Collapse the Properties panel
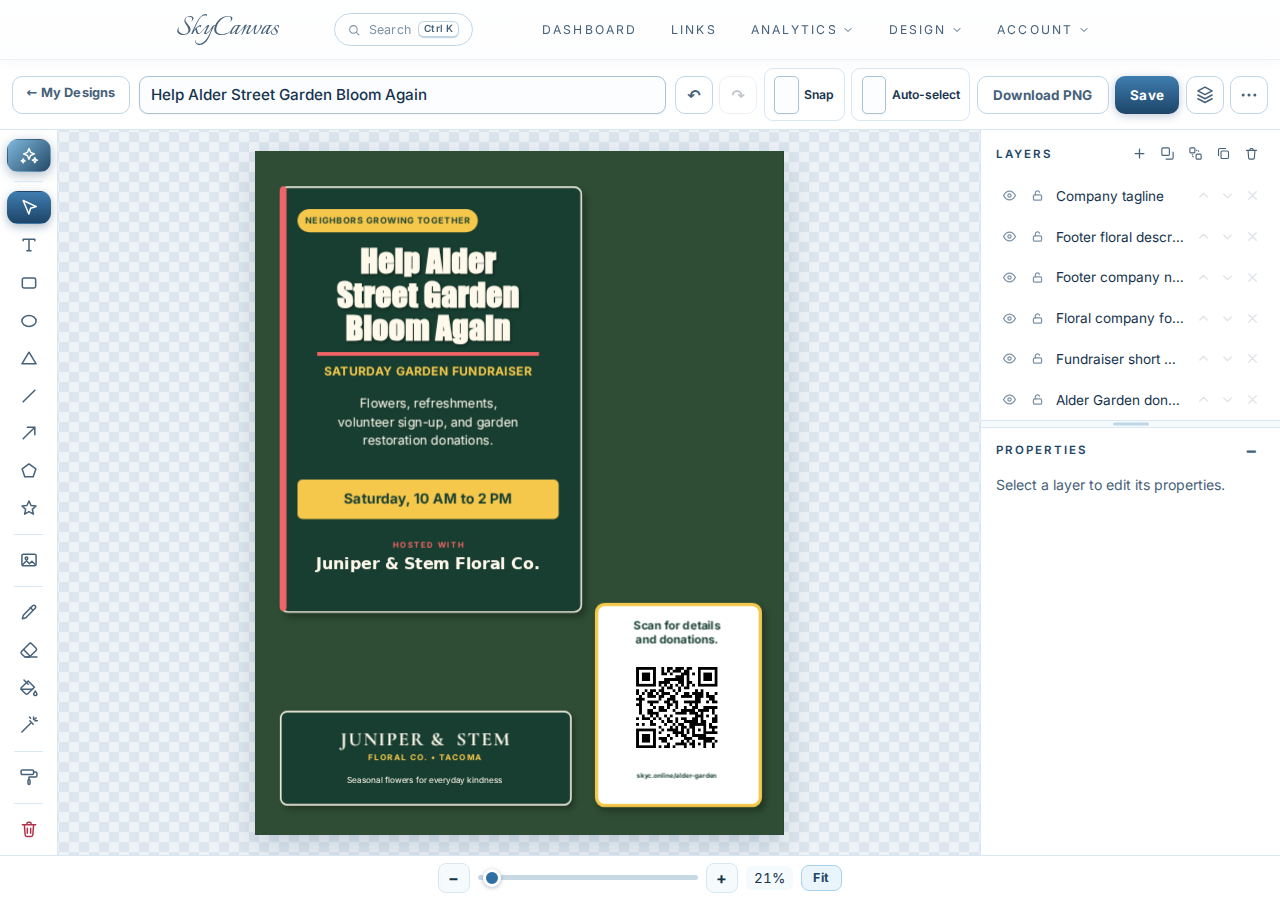 coord(1251,451)
